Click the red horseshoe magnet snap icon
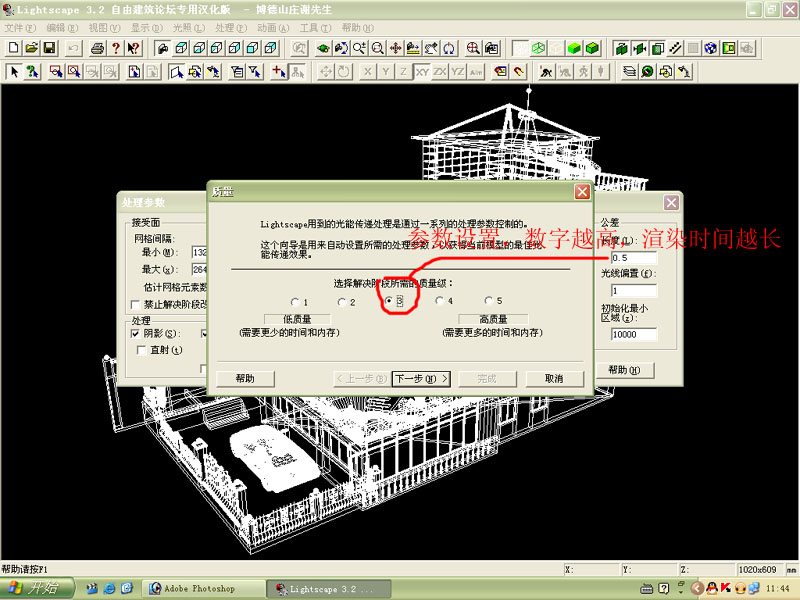 [x=519, y=72]
